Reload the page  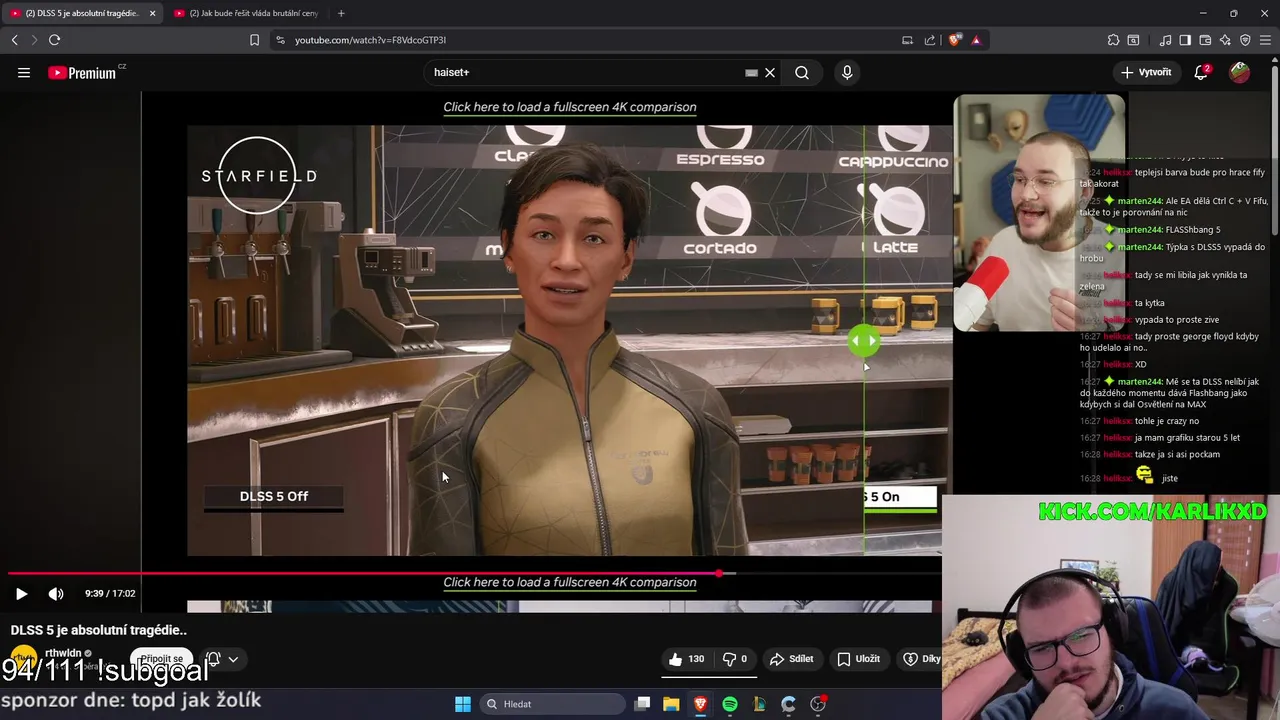54,40
